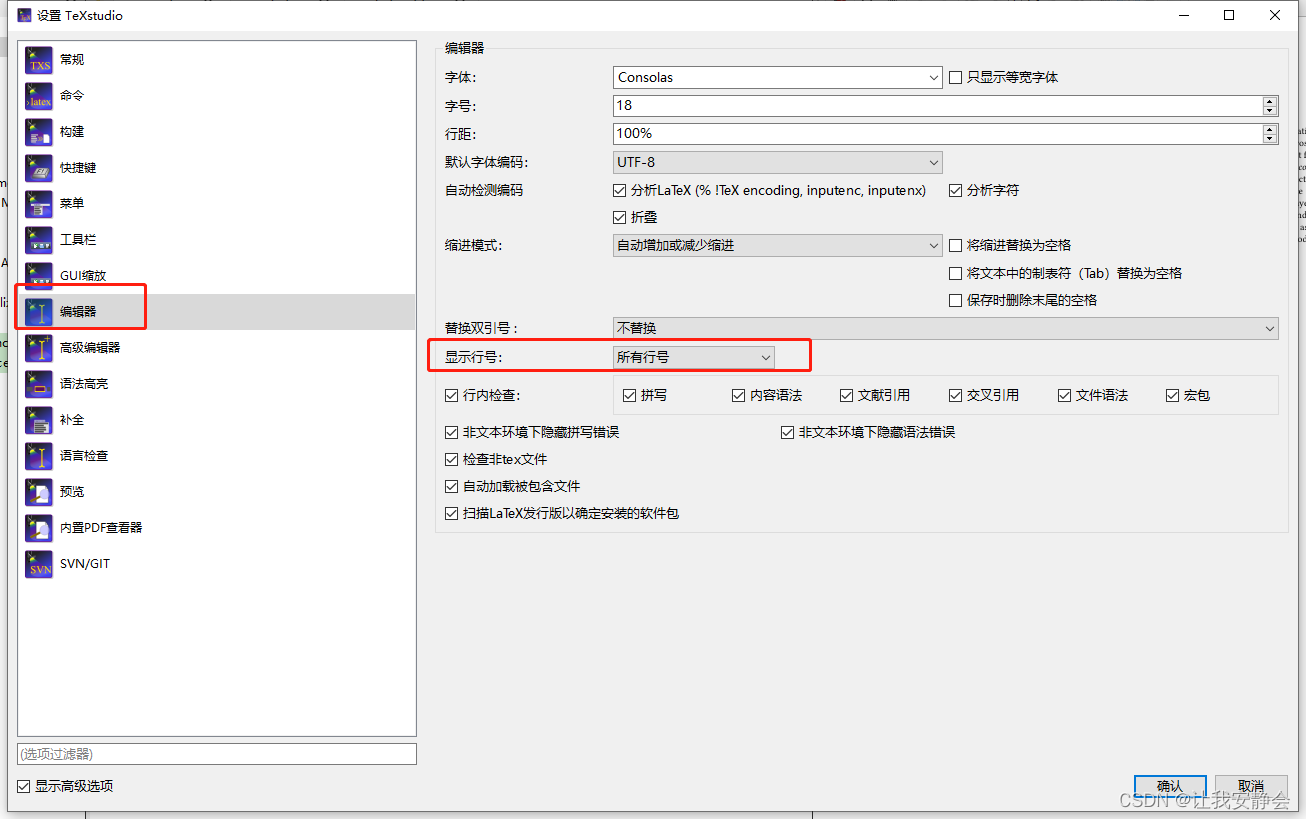Image resolution: width=1306 pixels, height=819 pixels.
Task: Toggle 只显示等宽字体 checkbox
Action: 955,77
